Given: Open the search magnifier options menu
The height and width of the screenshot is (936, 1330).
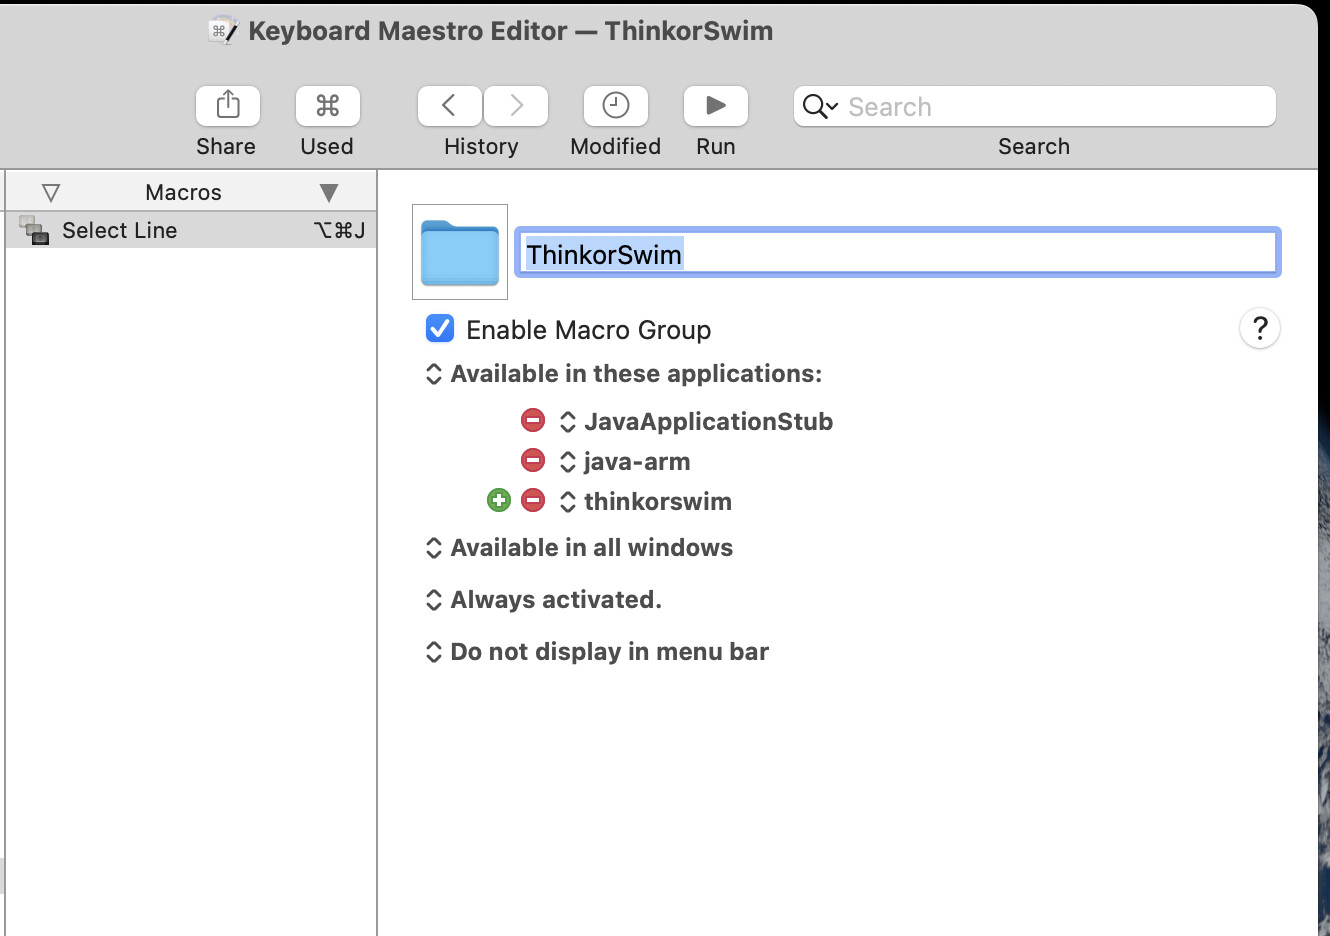Looking at the screenshot, I should click(x=820, y=106).
